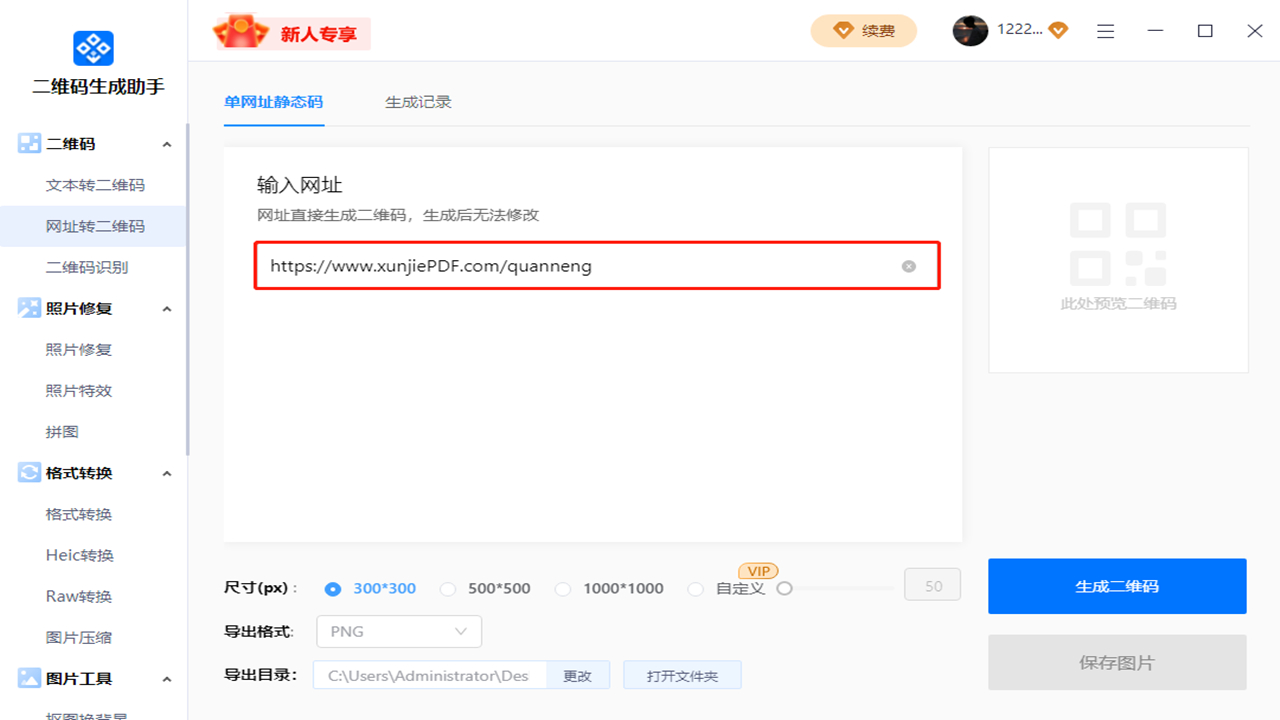Collapse the 格式转换 sidebar section
Screen dimensions: 1280x720
tap(166, 472)
